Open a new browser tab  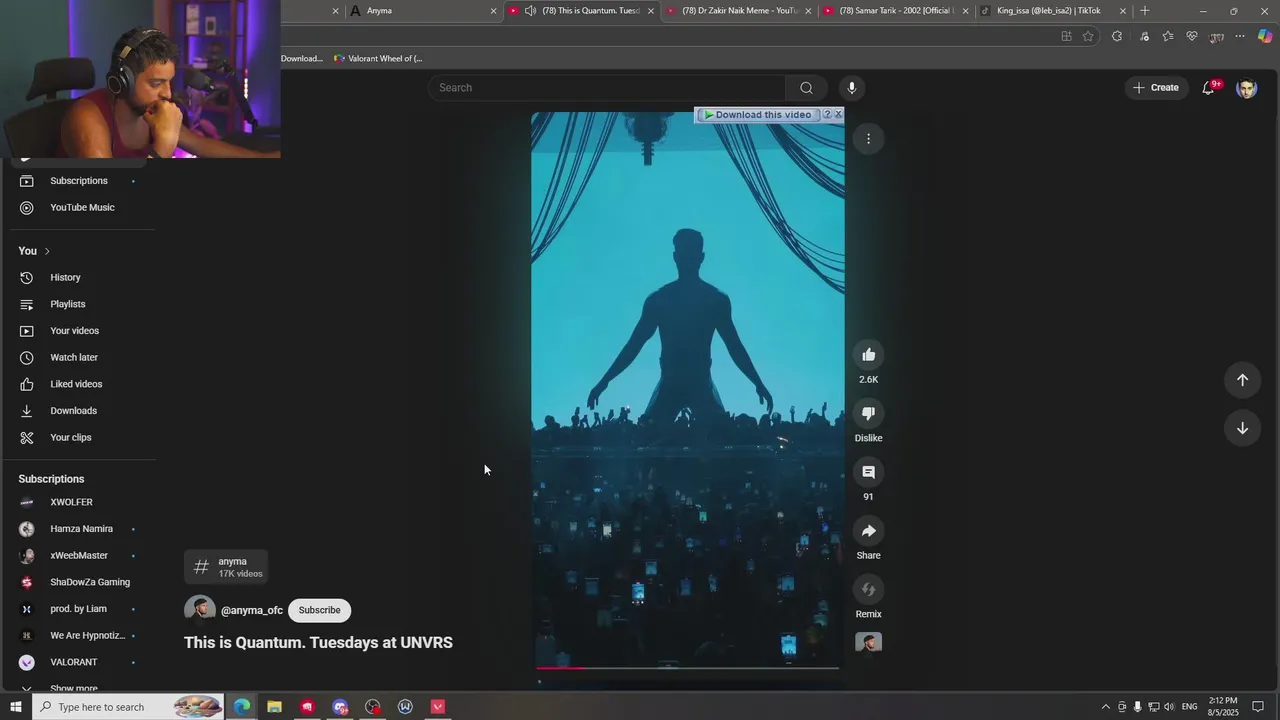pyautogui.click(x=1145, y=11)
